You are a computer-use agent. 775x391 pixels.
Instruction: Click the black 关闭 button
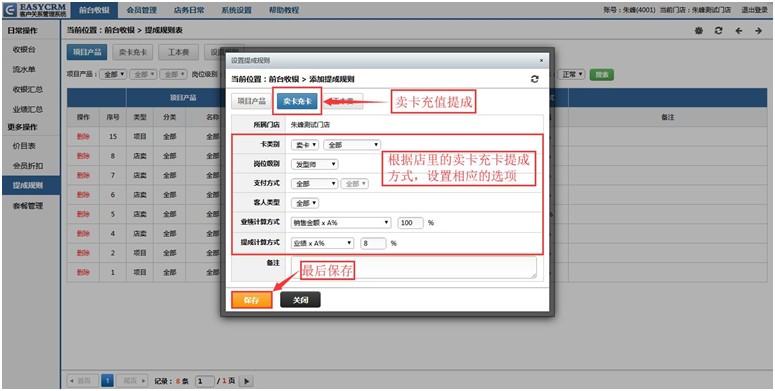(x=301, y=300)
